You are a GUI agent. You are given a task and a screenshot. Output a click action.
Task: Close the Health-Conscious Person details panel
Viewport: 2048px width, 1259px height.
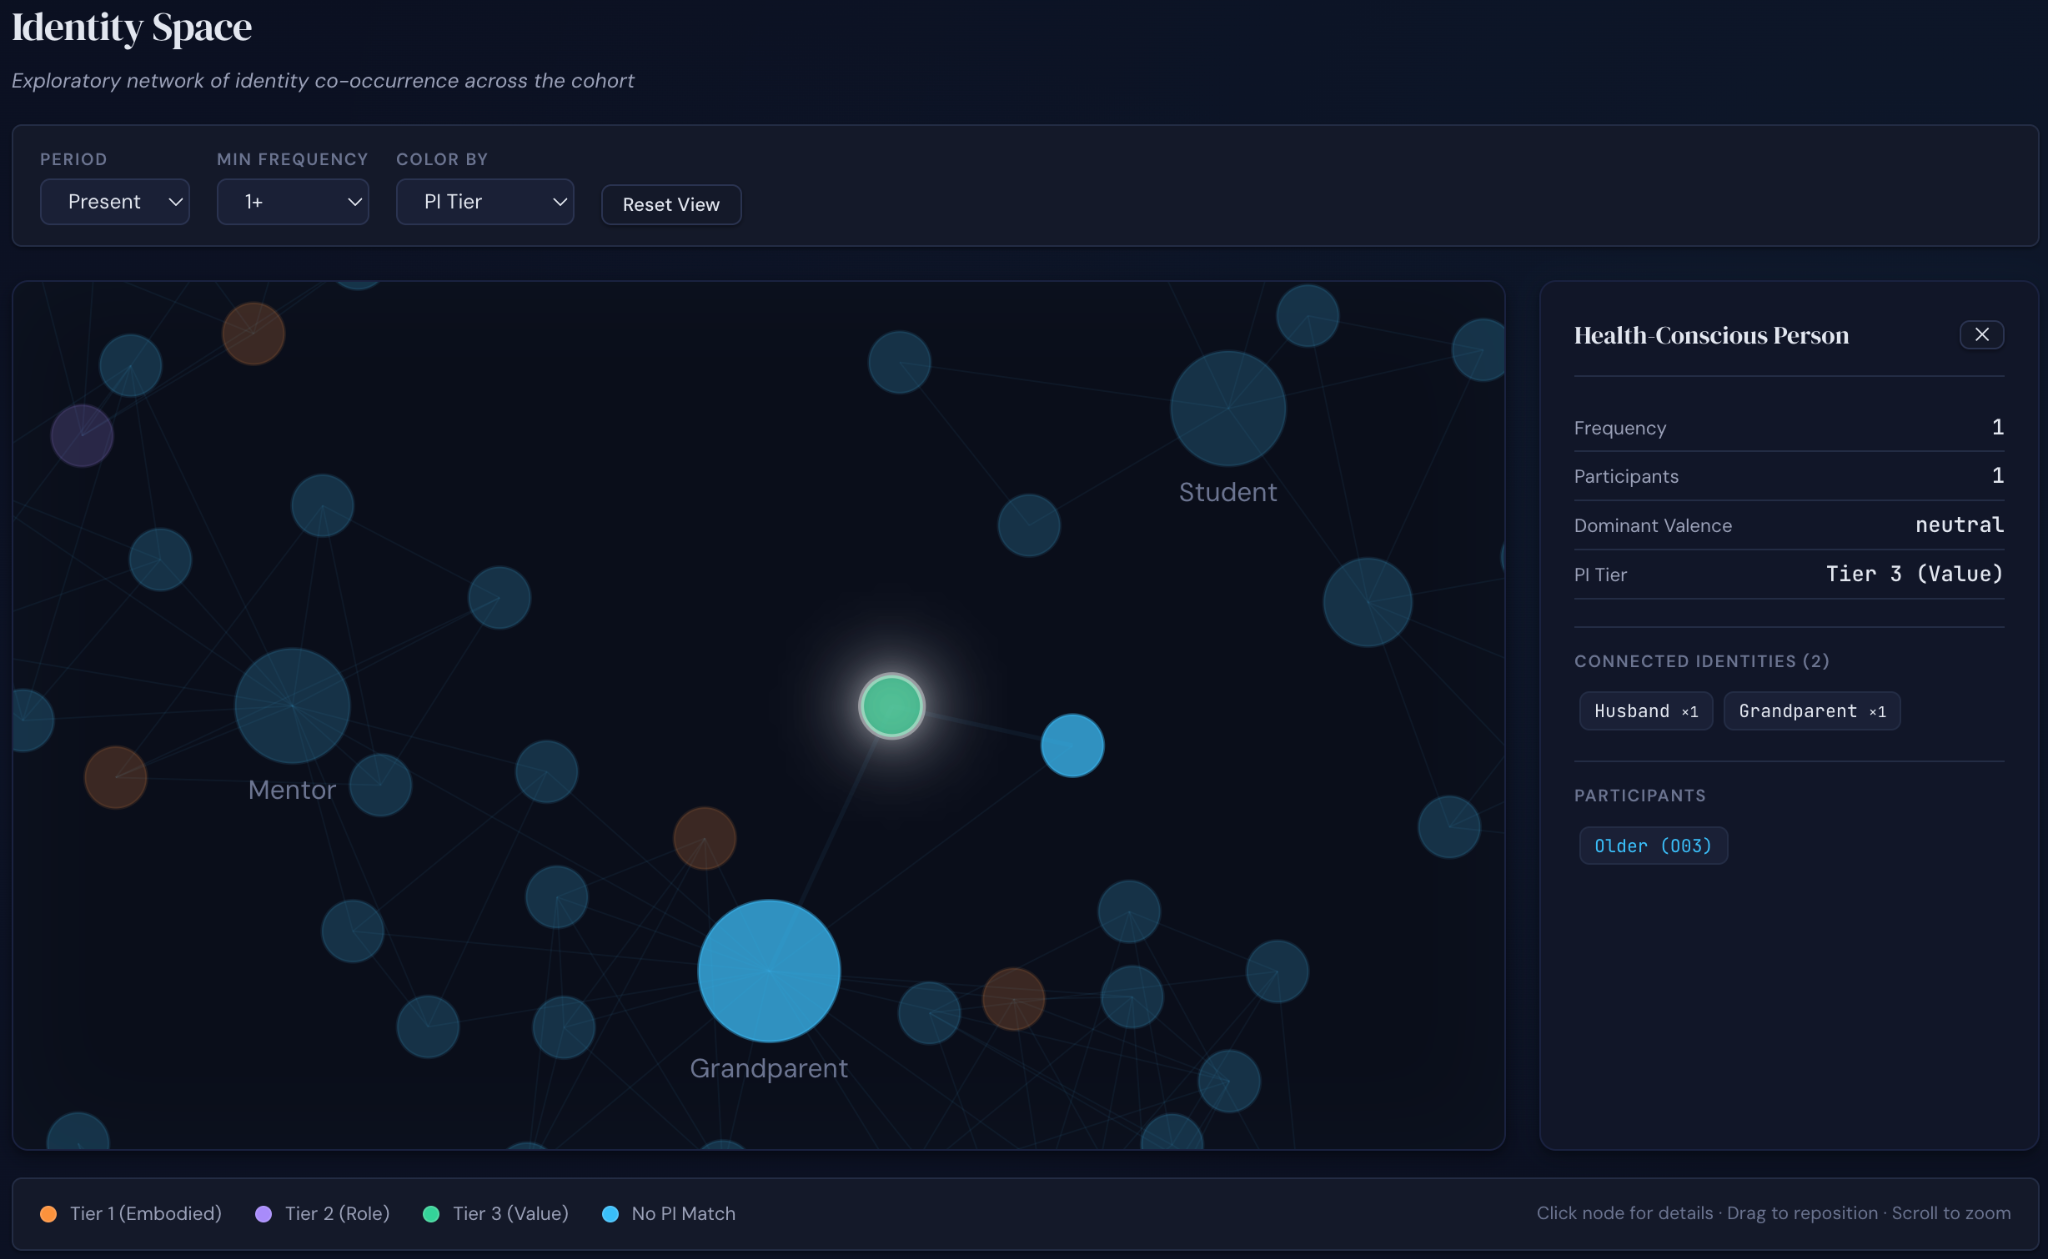click(1981, 334)
